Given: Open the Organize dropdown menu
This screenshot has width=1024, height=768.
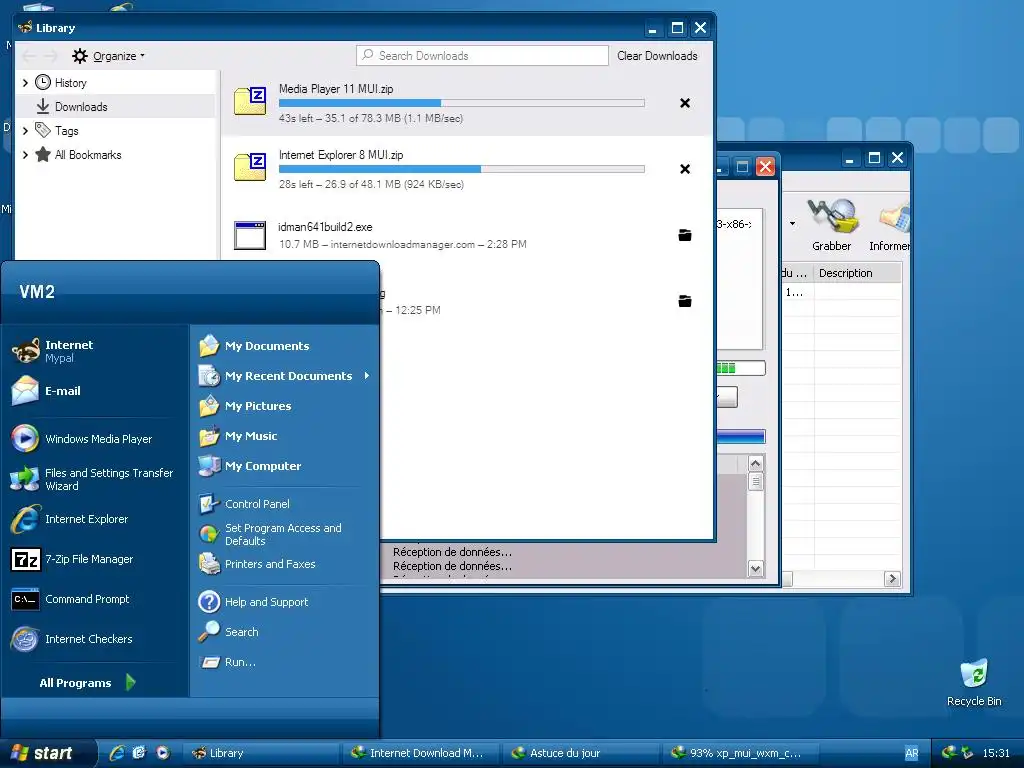Looking at the screenshot, I should click(x=108, y=56).
